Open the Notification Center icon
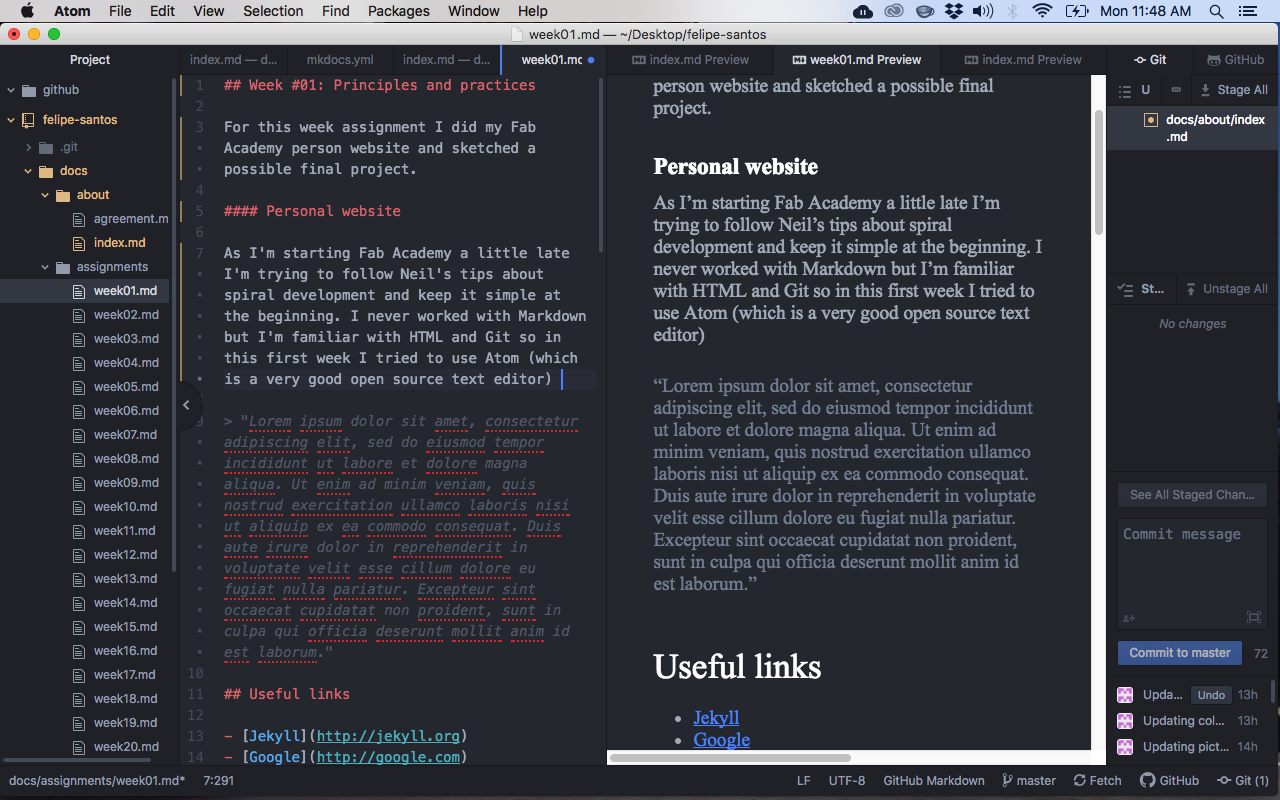This screenshot has height=800, width=1280. pyautogui.click(x=1247, y=11)
